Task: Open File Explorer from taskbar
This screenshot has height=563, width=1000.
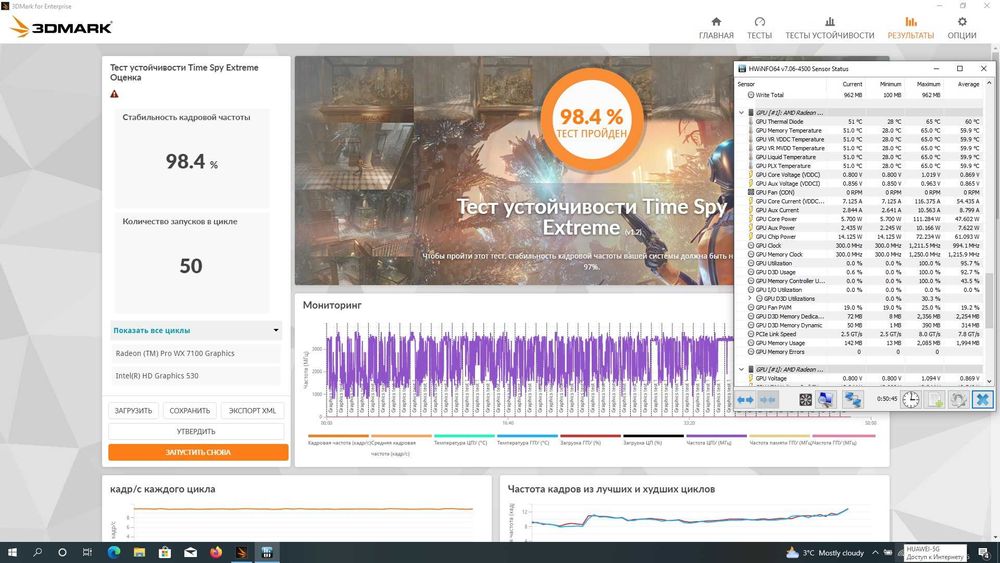Action: coord(139,553)
